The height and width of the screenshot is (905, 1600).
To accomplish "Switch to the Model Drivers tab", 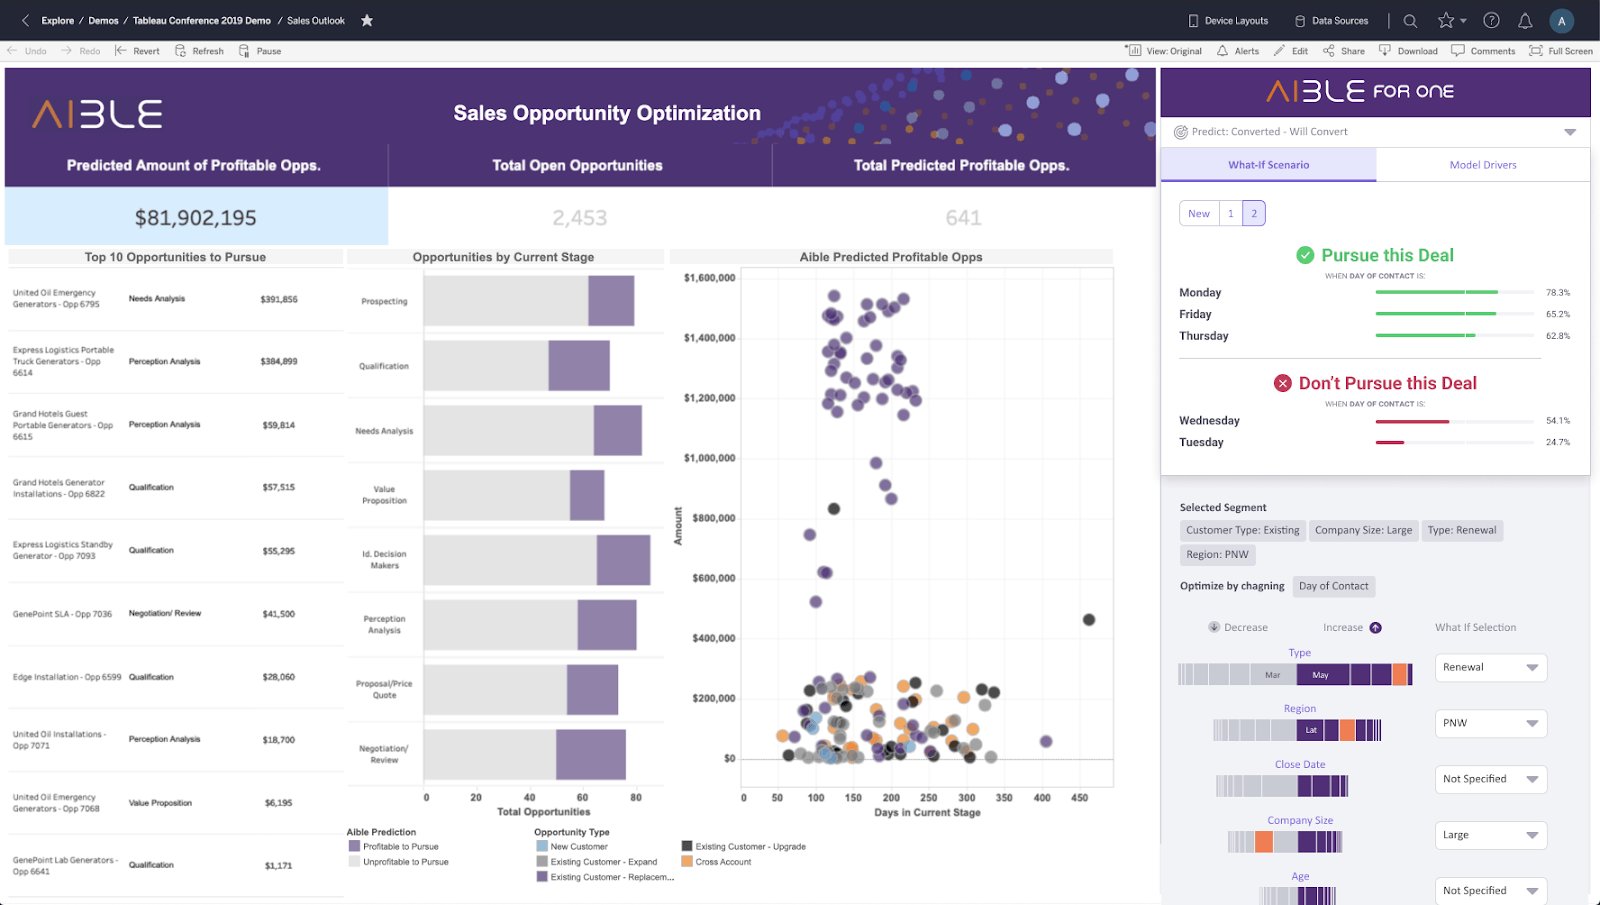I will click(1483, 165).
